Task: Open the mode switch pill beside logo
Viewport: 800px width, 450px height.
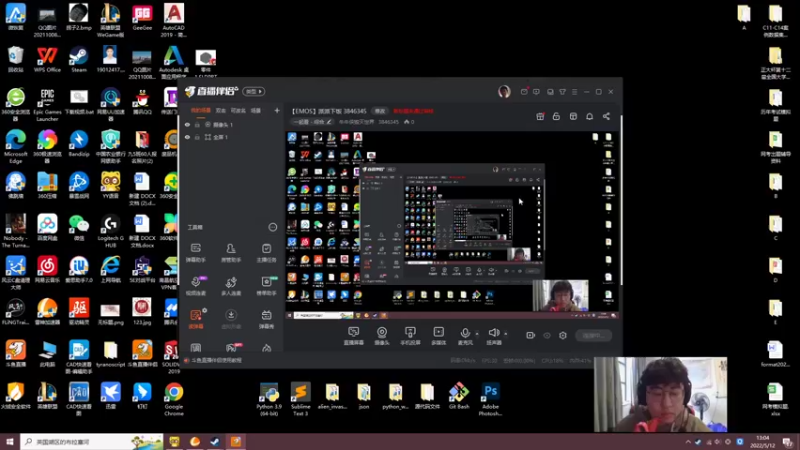Action: [x=254, y=91]
